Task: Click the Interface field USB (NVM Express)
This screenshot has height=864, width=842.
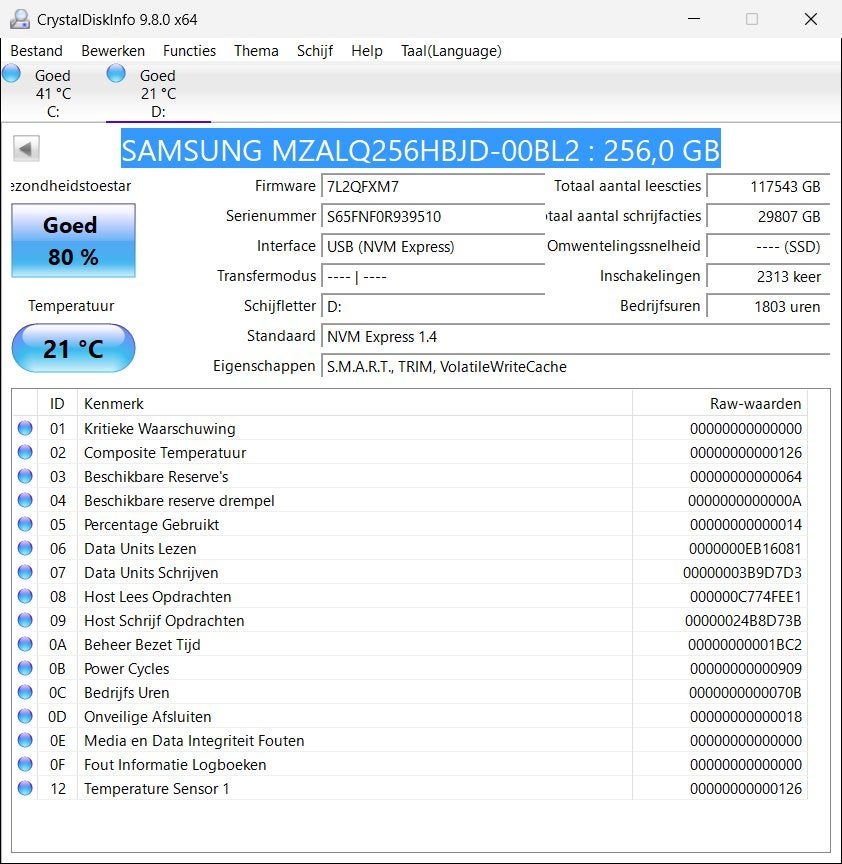Action: (433, 246)
